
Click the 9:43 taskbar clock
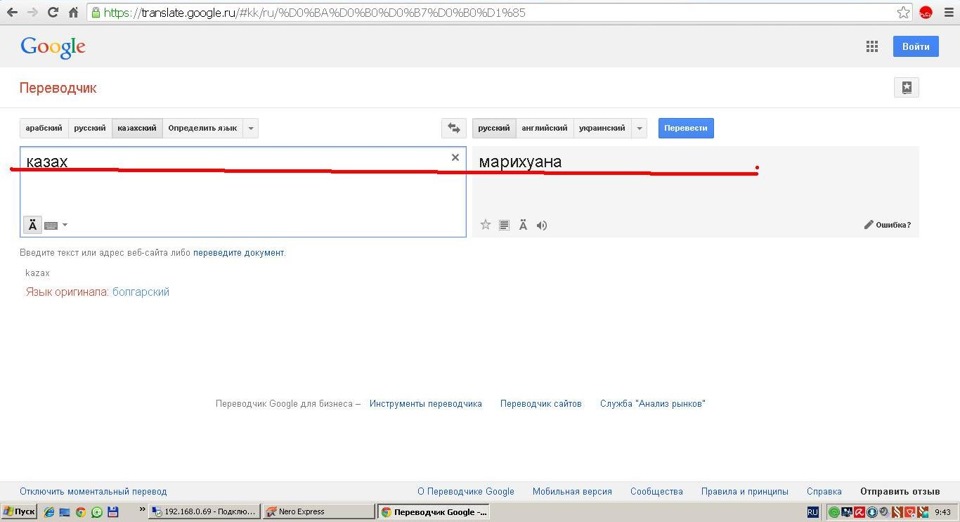943,512
